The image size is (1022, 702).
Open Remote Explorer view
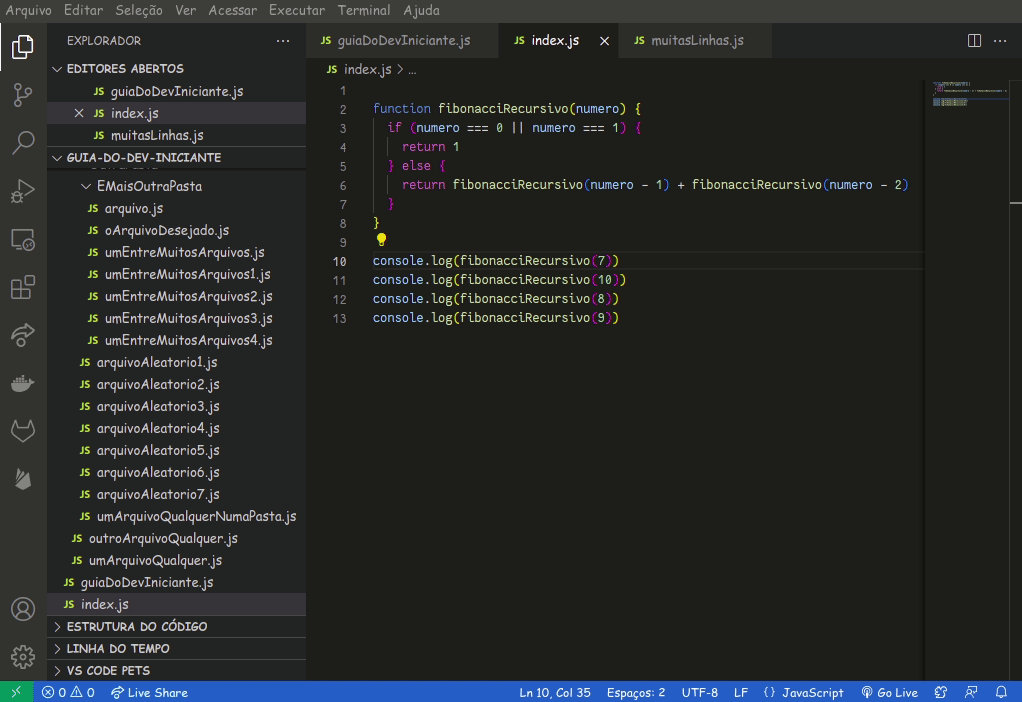pyautogui.click(x=22, y=240)
